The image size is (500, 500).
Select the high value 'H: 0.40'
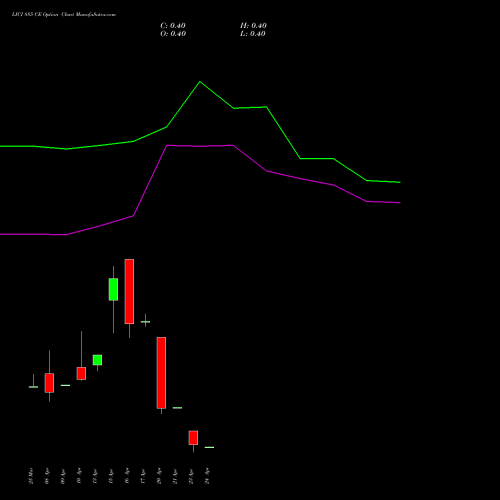pyautogui.click(x=253, y=26)
